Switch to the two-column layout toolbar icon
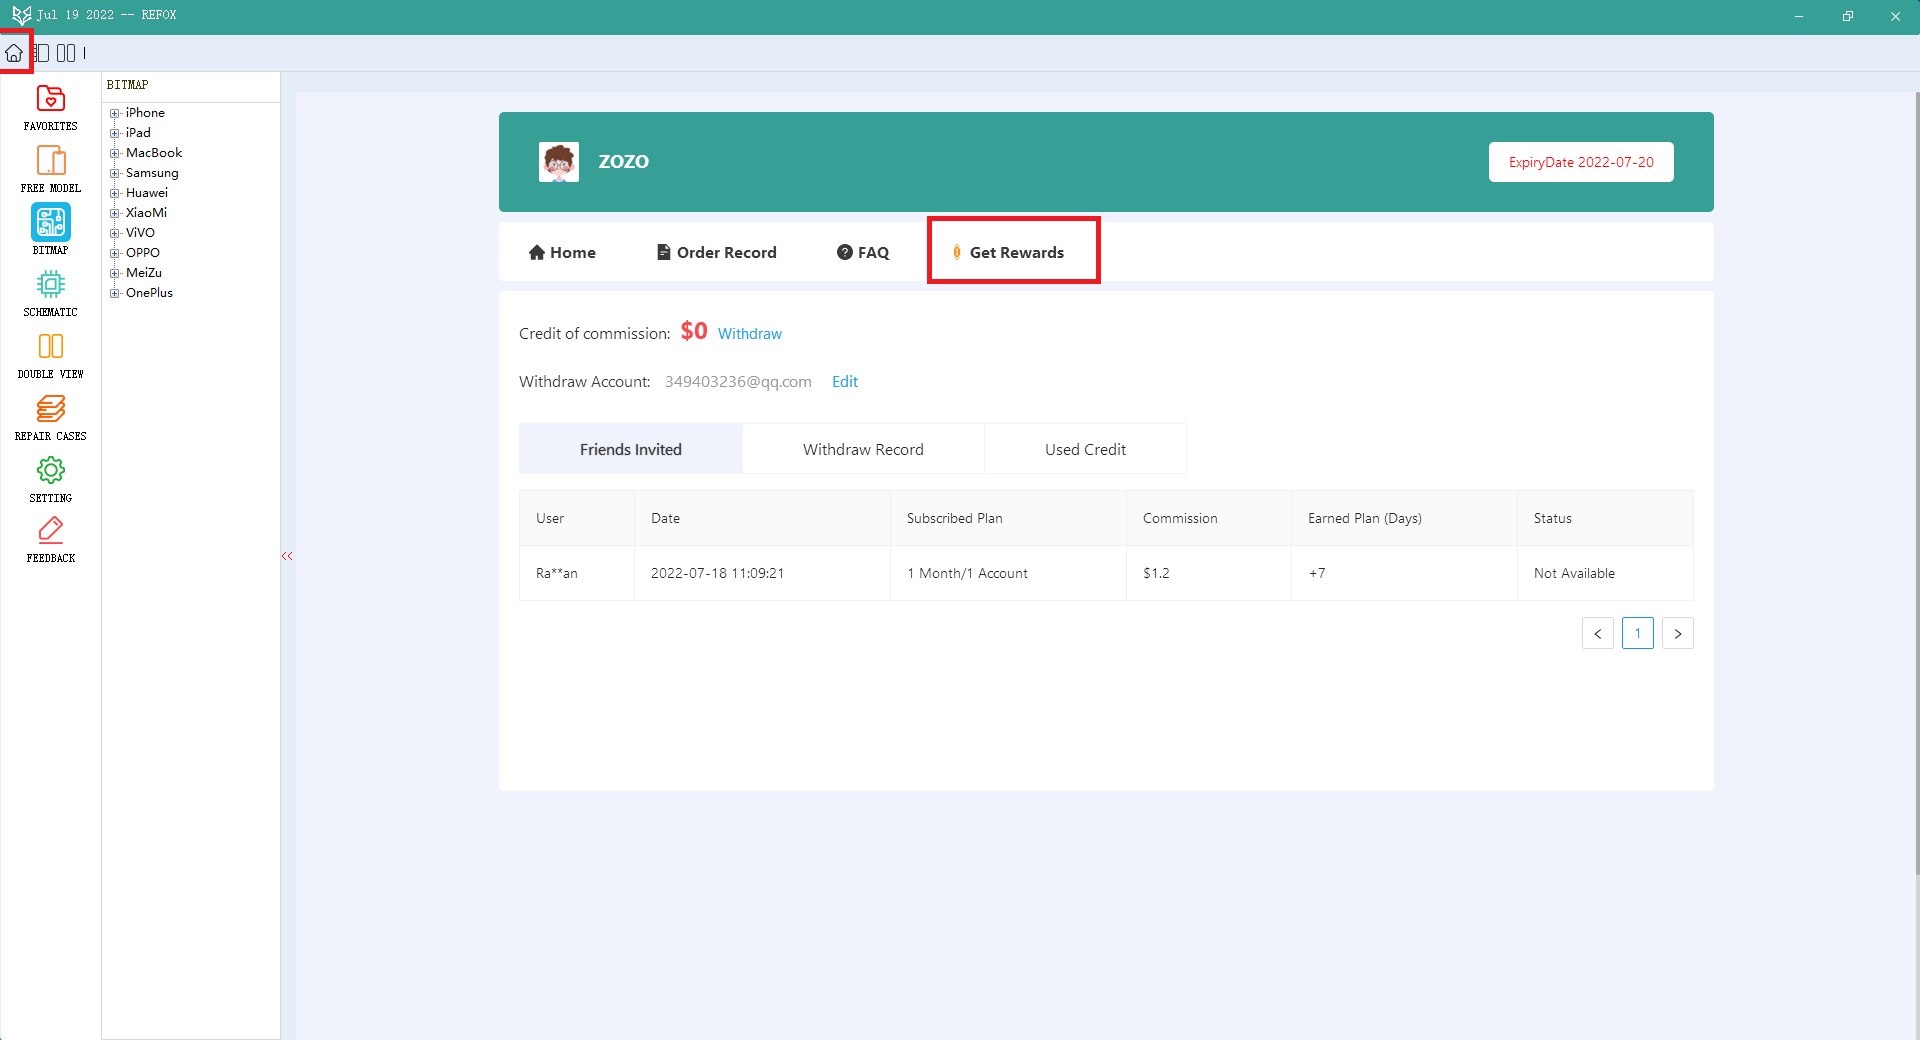1920x1040 pixels. point(66,53)
